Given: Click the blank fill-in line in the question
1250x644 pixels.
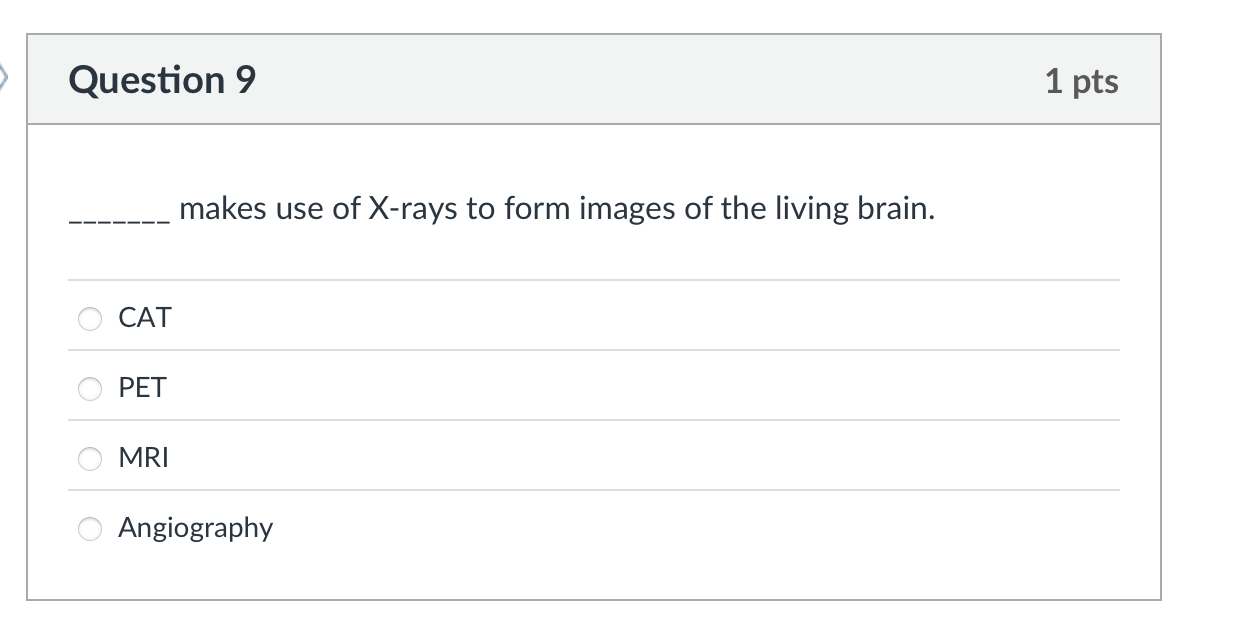Looking at the screenshot, I should point(116,214).
